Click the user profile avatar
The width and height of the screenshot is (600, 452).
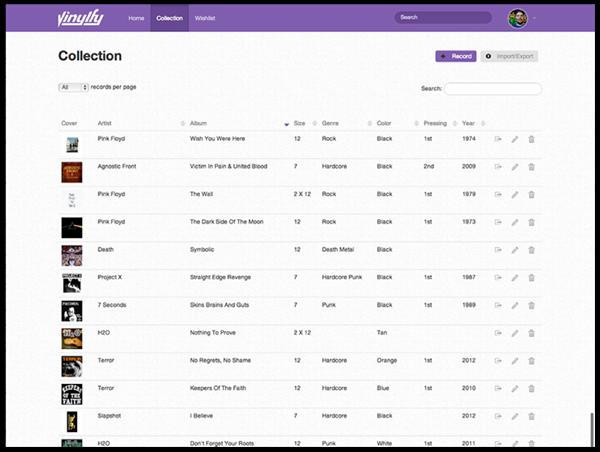(518, 17)
